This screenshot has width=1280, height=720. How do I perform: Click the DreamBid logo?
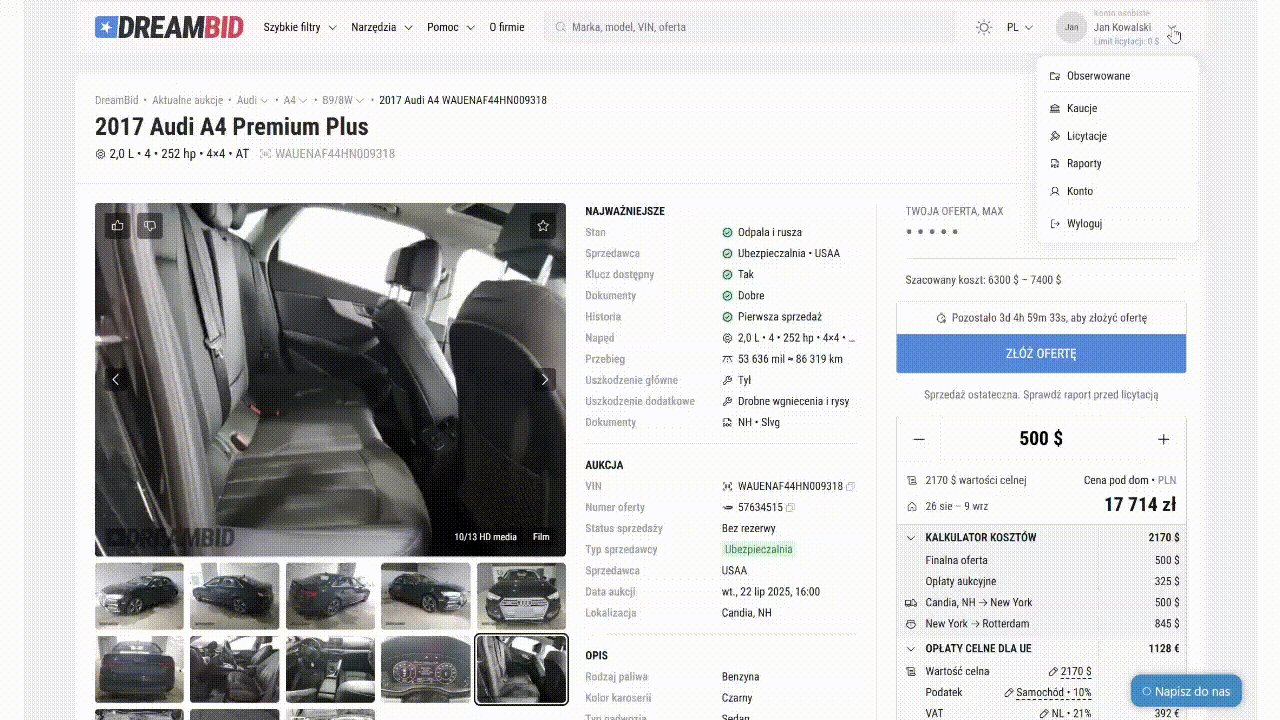[x=169, y=27]
